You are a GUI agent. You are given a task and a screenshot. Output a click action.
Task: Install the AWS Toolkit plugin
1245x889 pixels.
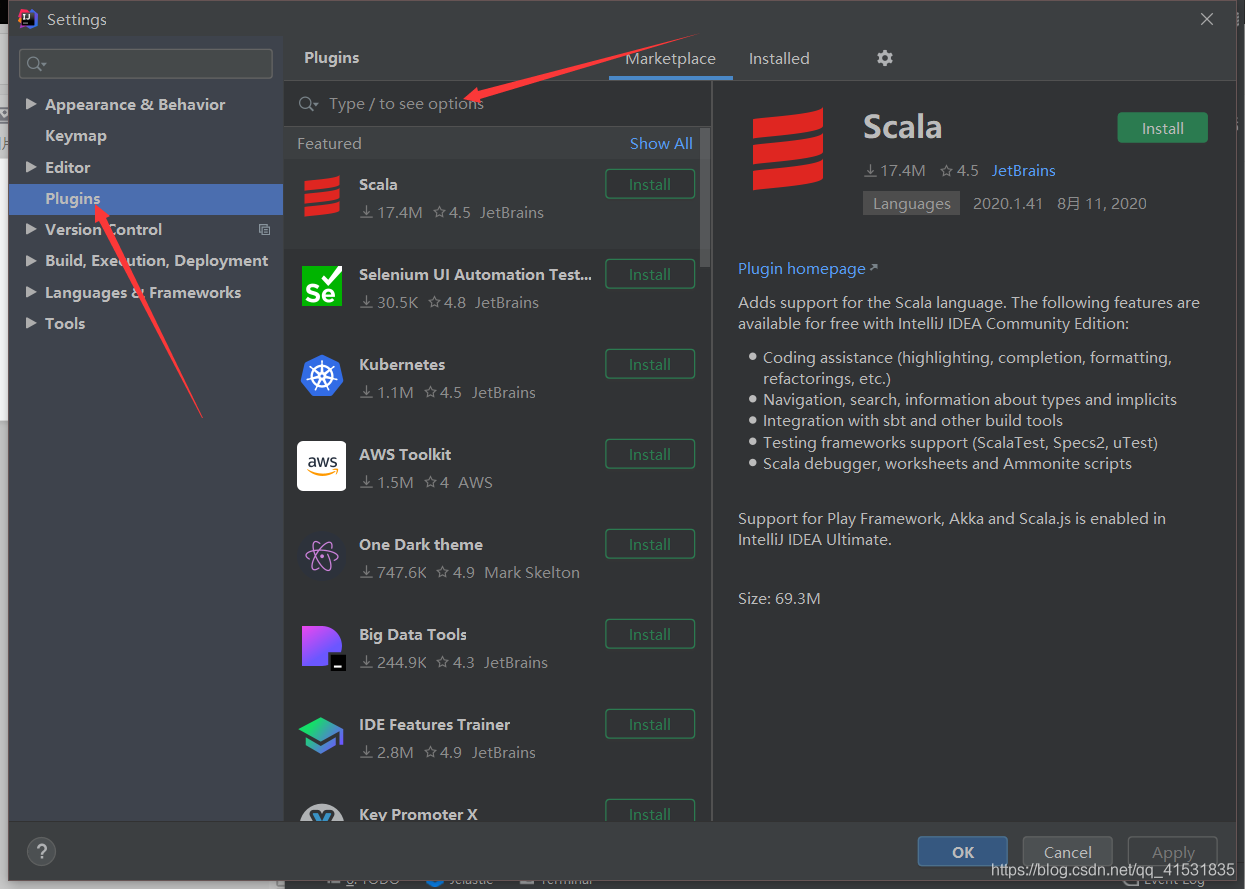pyautogui.click(x=650, y=455)
